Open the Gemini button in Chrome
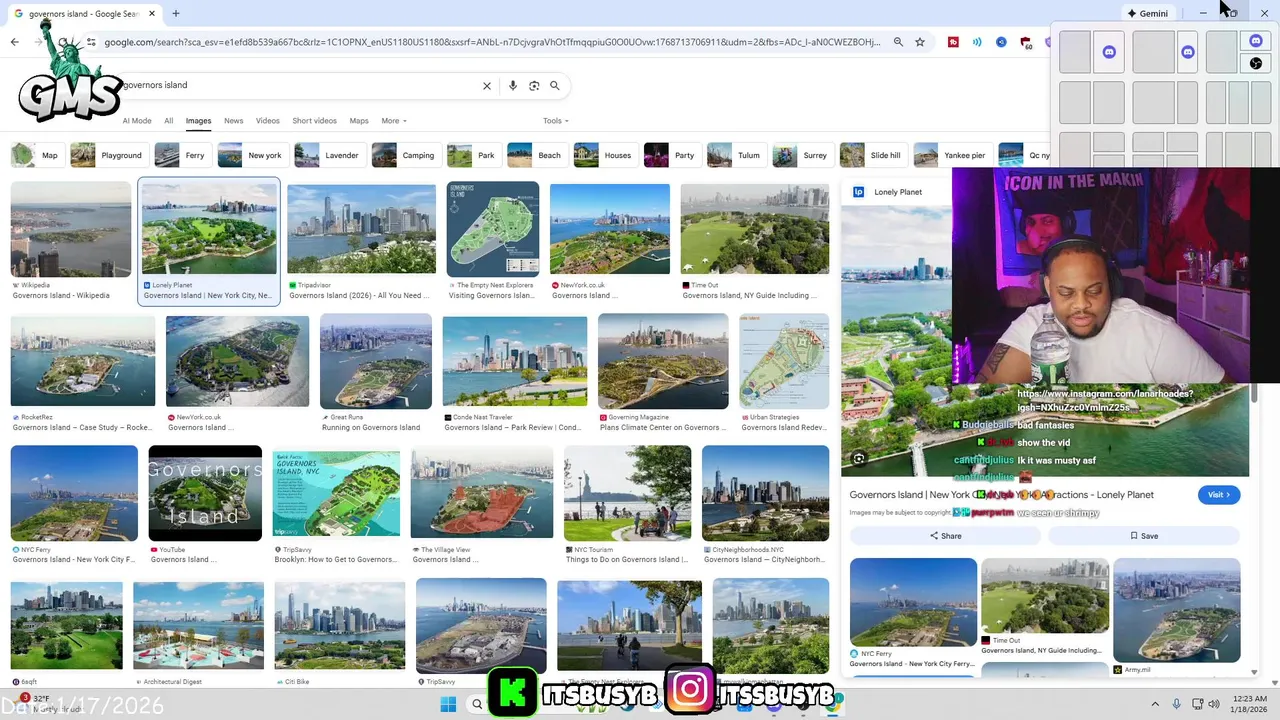The width and height of the screenshot is (1280, 720). (1147, 13)
